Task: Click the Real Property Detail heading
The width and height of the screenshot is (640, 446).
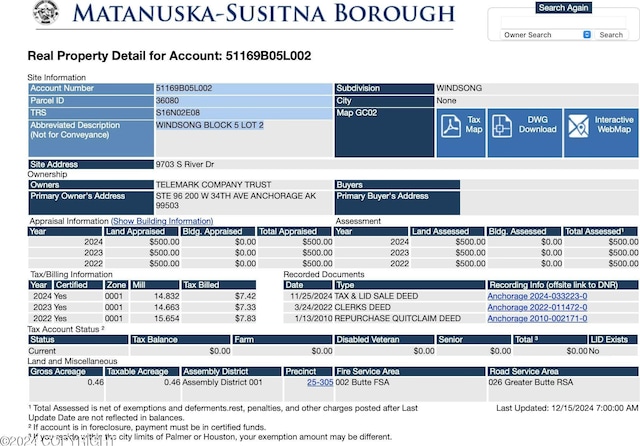Action: [169, 56]
